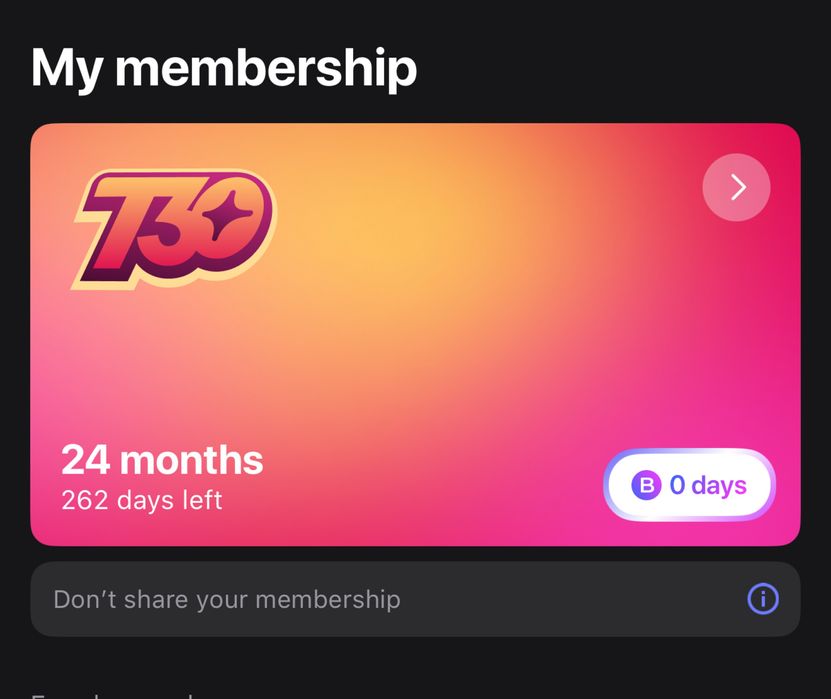
Task: Open the info icon beside sharing notice
Action: [763, 599]
